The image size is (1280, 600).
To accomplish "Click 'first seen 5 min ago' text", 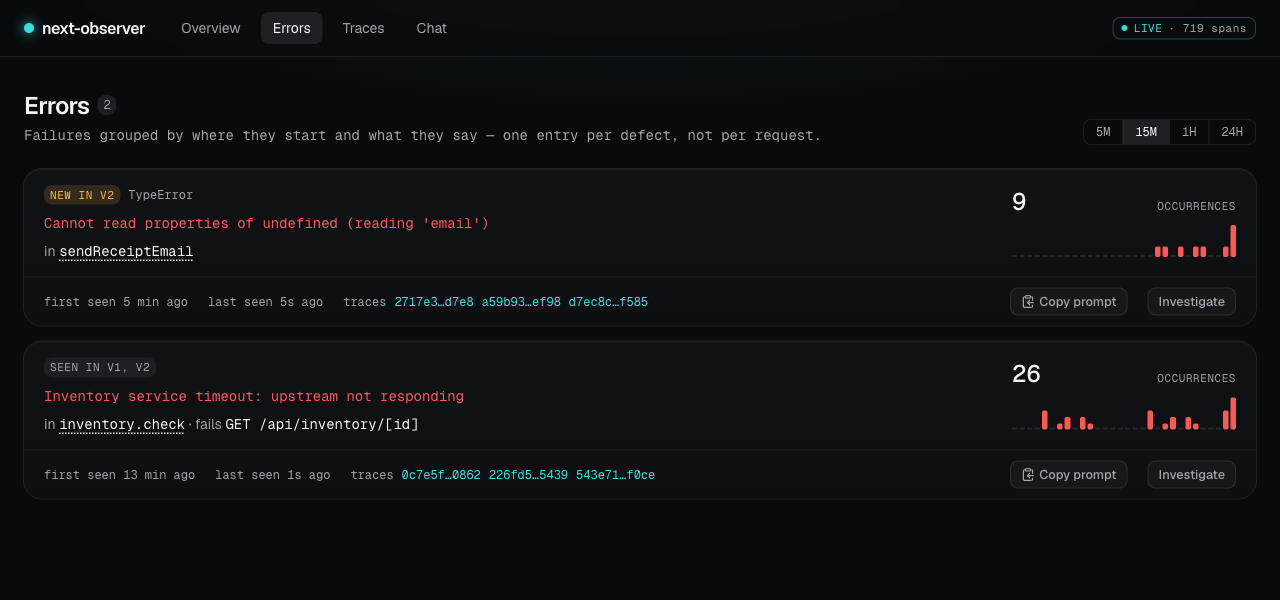I will (116, 302).
